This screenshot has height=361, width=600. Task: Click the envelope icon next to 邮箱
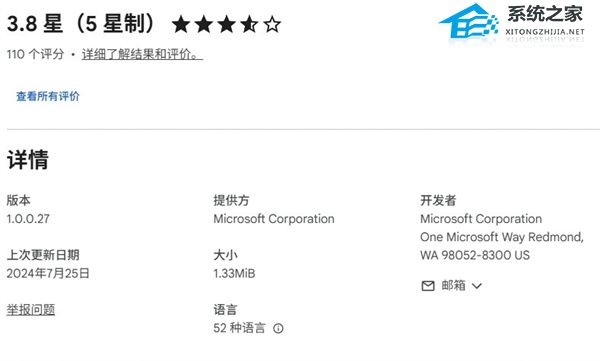pos(428,286)
